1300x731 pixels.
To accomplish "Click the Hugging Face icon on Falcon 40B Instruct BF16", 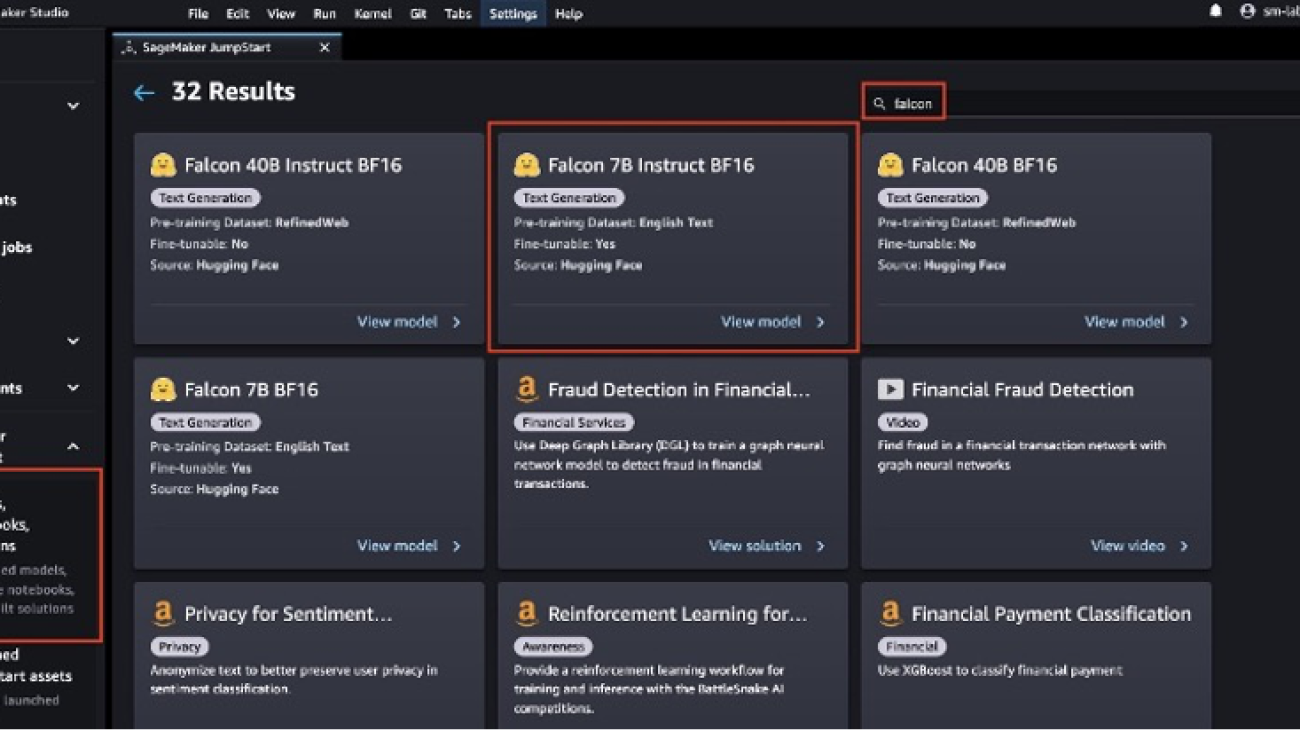I will [163, 165].
